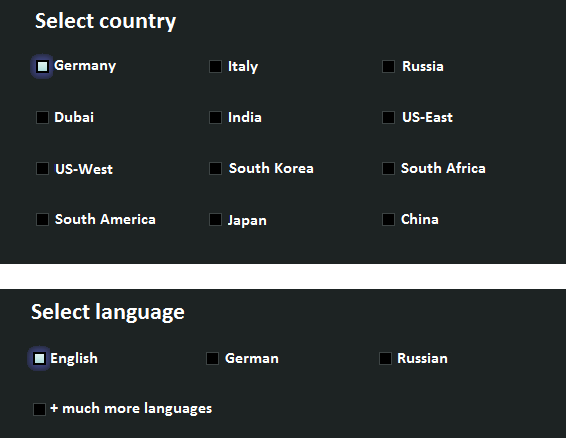This screenshot has height=438, width=566.
Task: Tick the Russian language checkbox
Action: [x=385, y=359]
